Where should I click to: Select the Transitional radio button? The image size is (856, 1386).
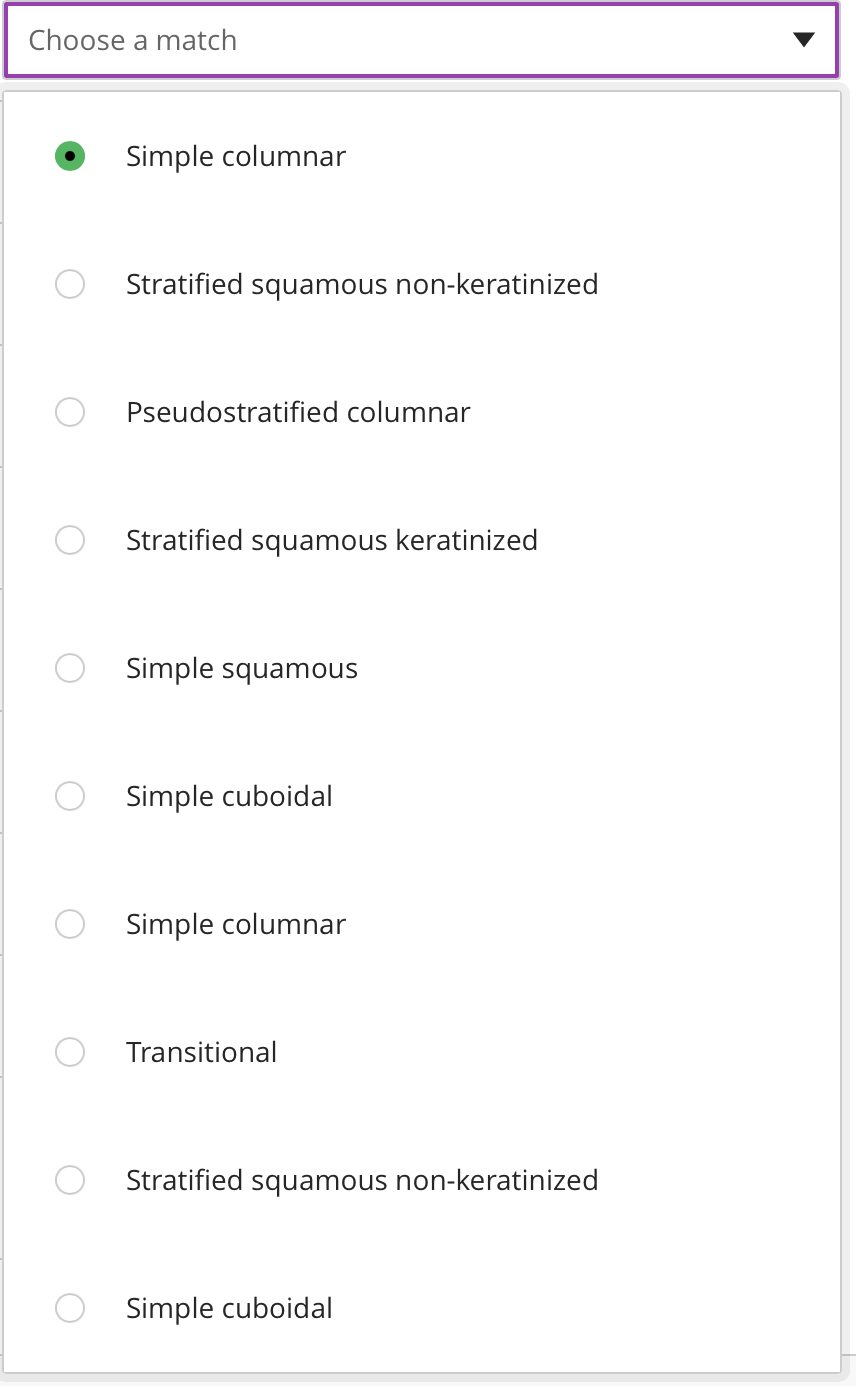click(70, 1052)
